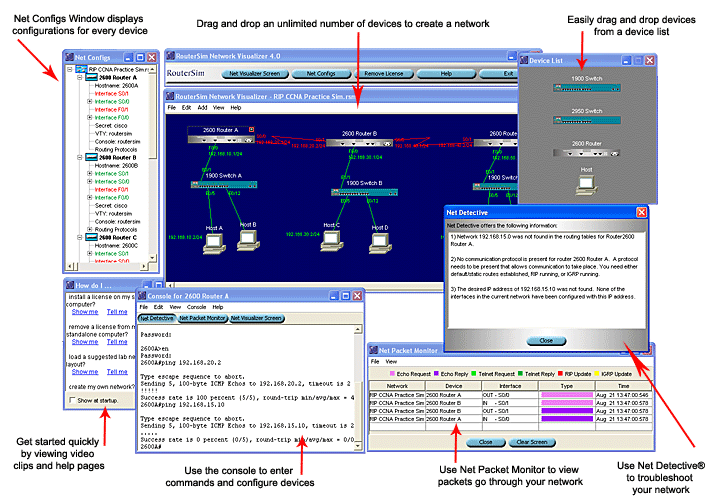The image size is (720, 504).
Task: Pick the Host computer in the Device List
Action: [x=586, y=185]
